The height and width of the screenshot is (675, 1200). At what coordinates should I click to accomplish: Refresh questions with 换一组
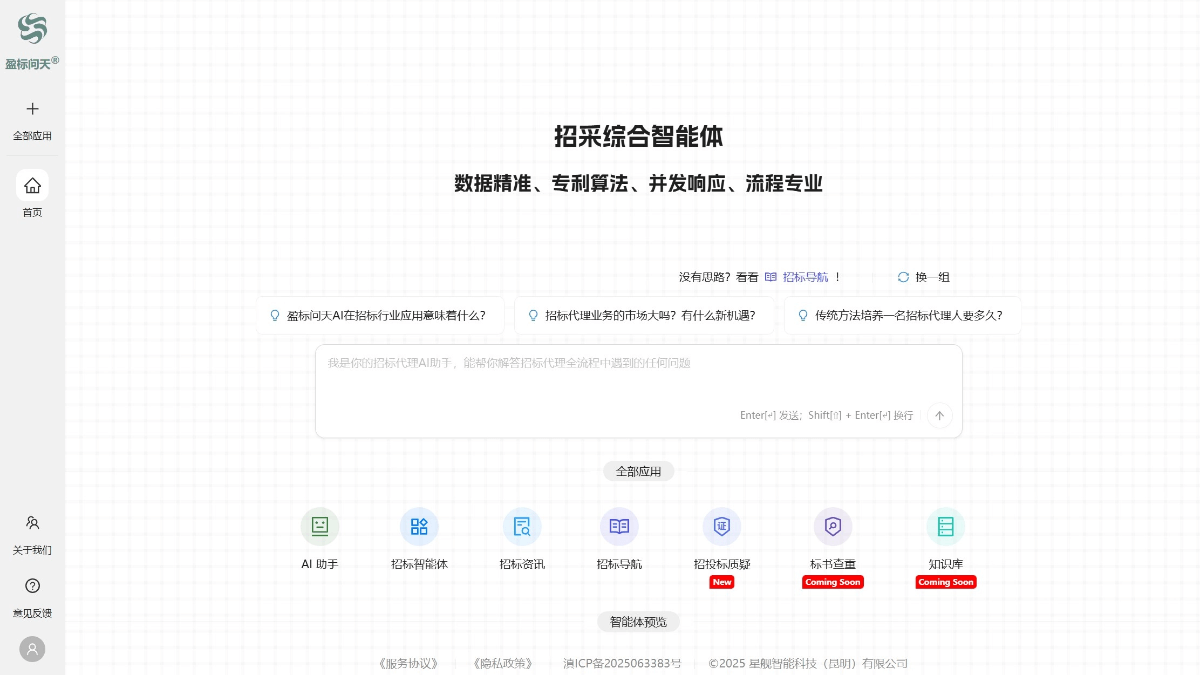(924, 277)
